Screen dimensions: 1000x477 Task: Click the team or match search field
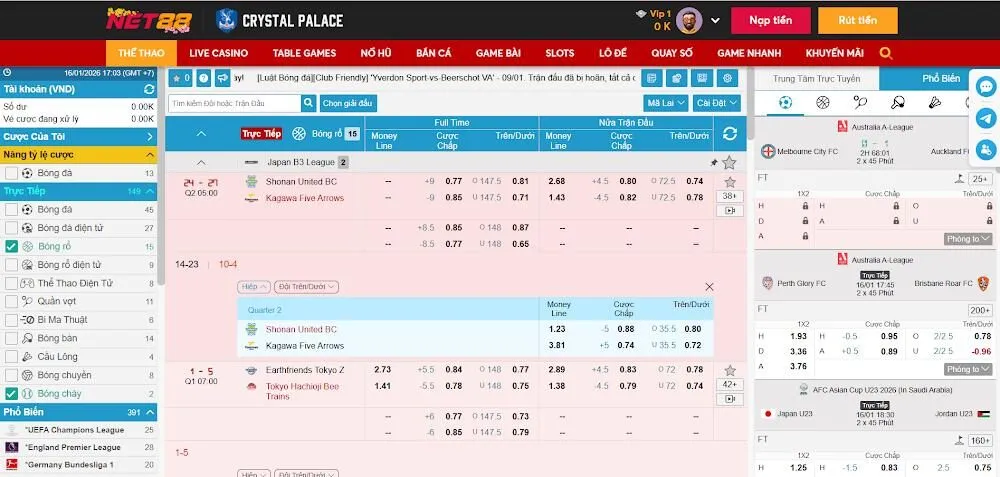coord(234,103)
